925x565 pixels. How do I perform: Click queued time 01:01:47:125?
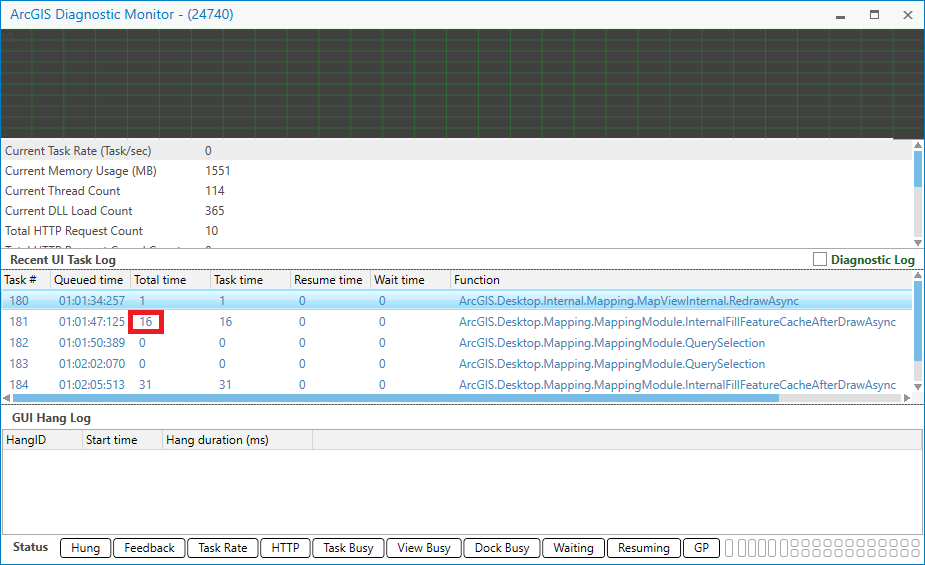[92, 322]
